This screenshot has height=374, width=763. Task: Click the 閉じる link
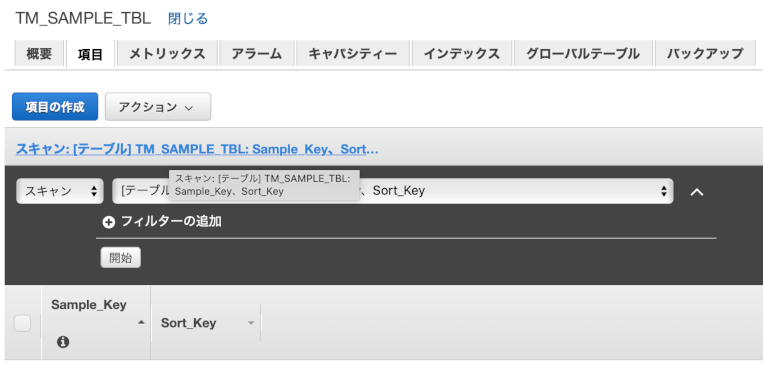coord(188,19)
